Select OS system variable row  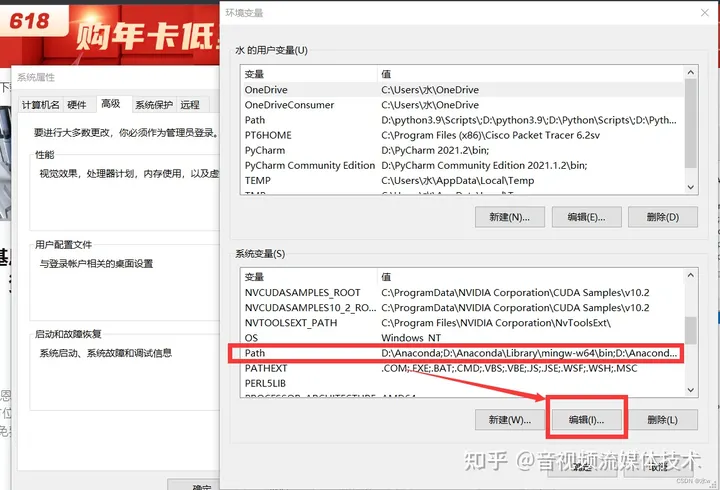[x=462, y=338]
